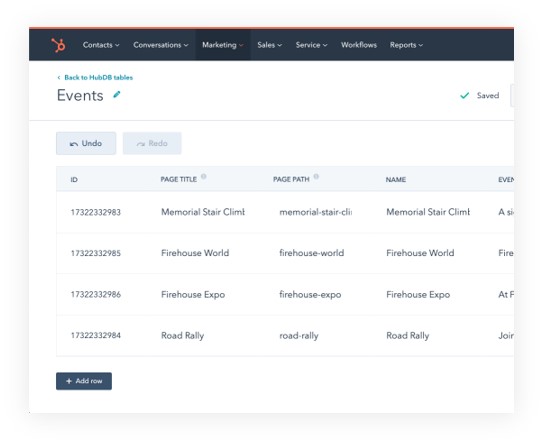Follow the Back to HubDB tables link
The height and width of the screenshot is (444, 543).
[x=95, y=78]
